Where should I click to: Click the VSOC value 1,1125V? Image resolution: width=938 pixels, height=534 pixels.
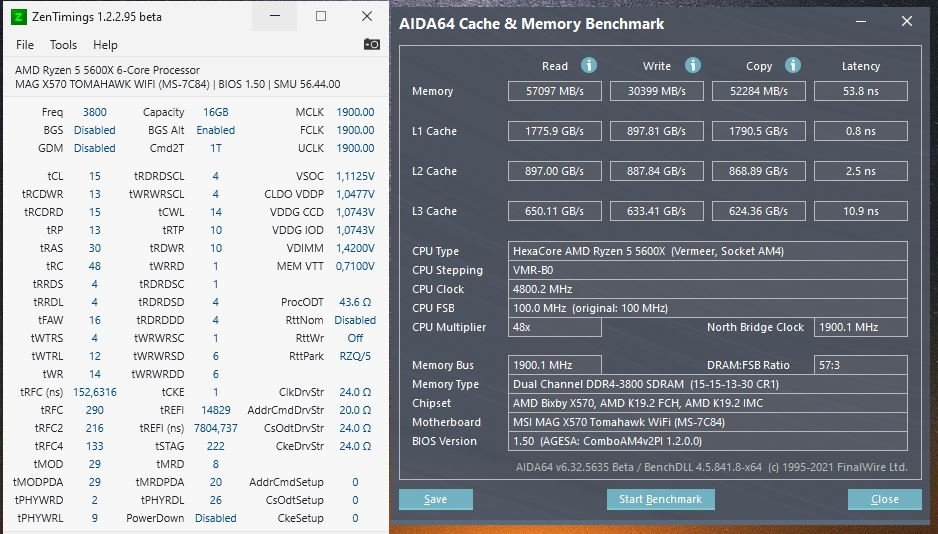[x=355, y=176]
